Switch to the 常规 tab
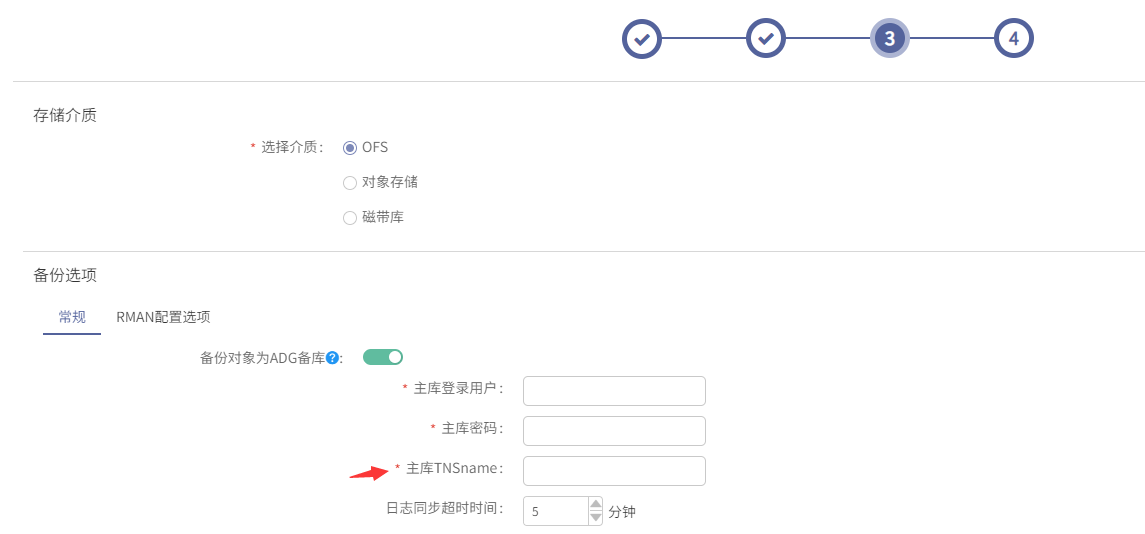1145x534 pixels. (x=72, y=317)
